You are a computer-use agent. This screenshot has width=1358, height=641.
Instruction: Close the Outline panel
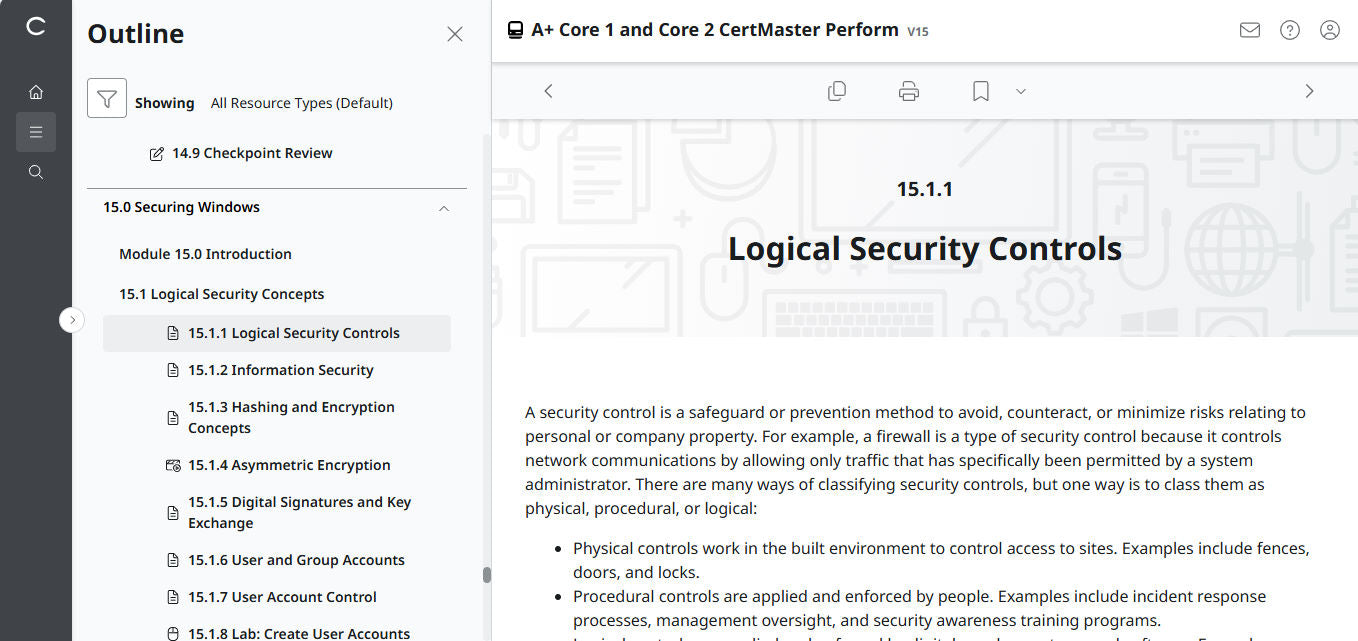[455, 34]
